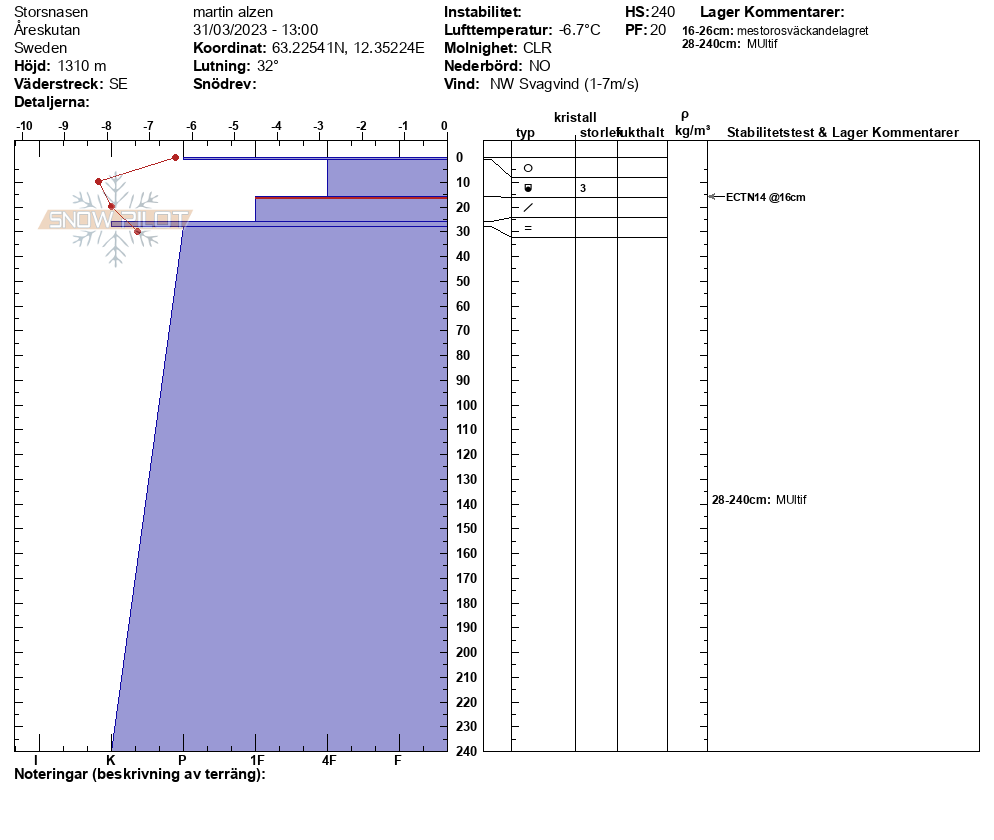Click the 'fukthalt' column header
The width and height of the screenshot is (994, 840).
(641, 132)
